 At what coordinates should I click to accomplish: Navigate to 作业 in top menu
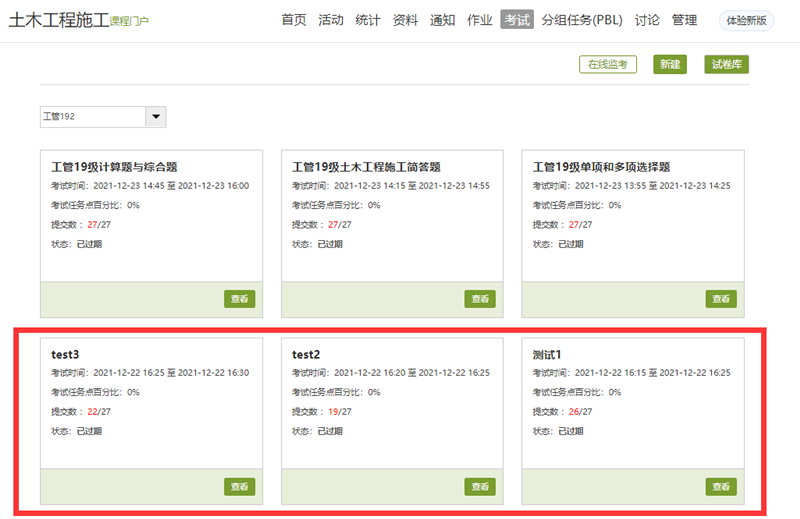pyautogui.click(x=480, y=20)
